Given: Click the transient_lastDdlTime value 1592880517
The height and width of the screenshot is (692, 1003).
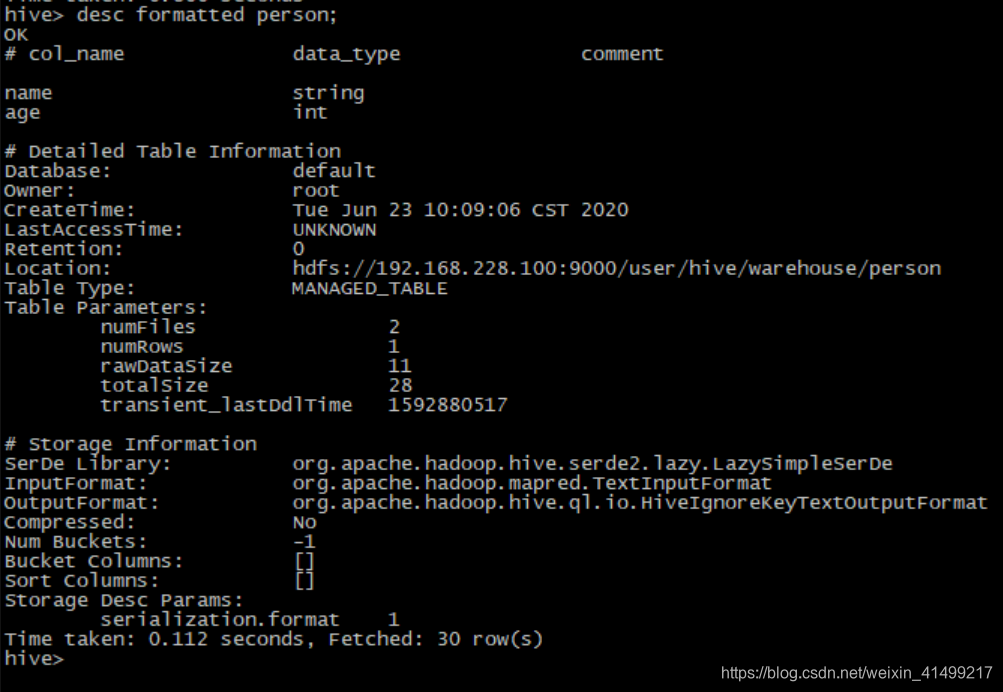Looking at the screenshot, I should pyautogui.click(x=448, y=405).
